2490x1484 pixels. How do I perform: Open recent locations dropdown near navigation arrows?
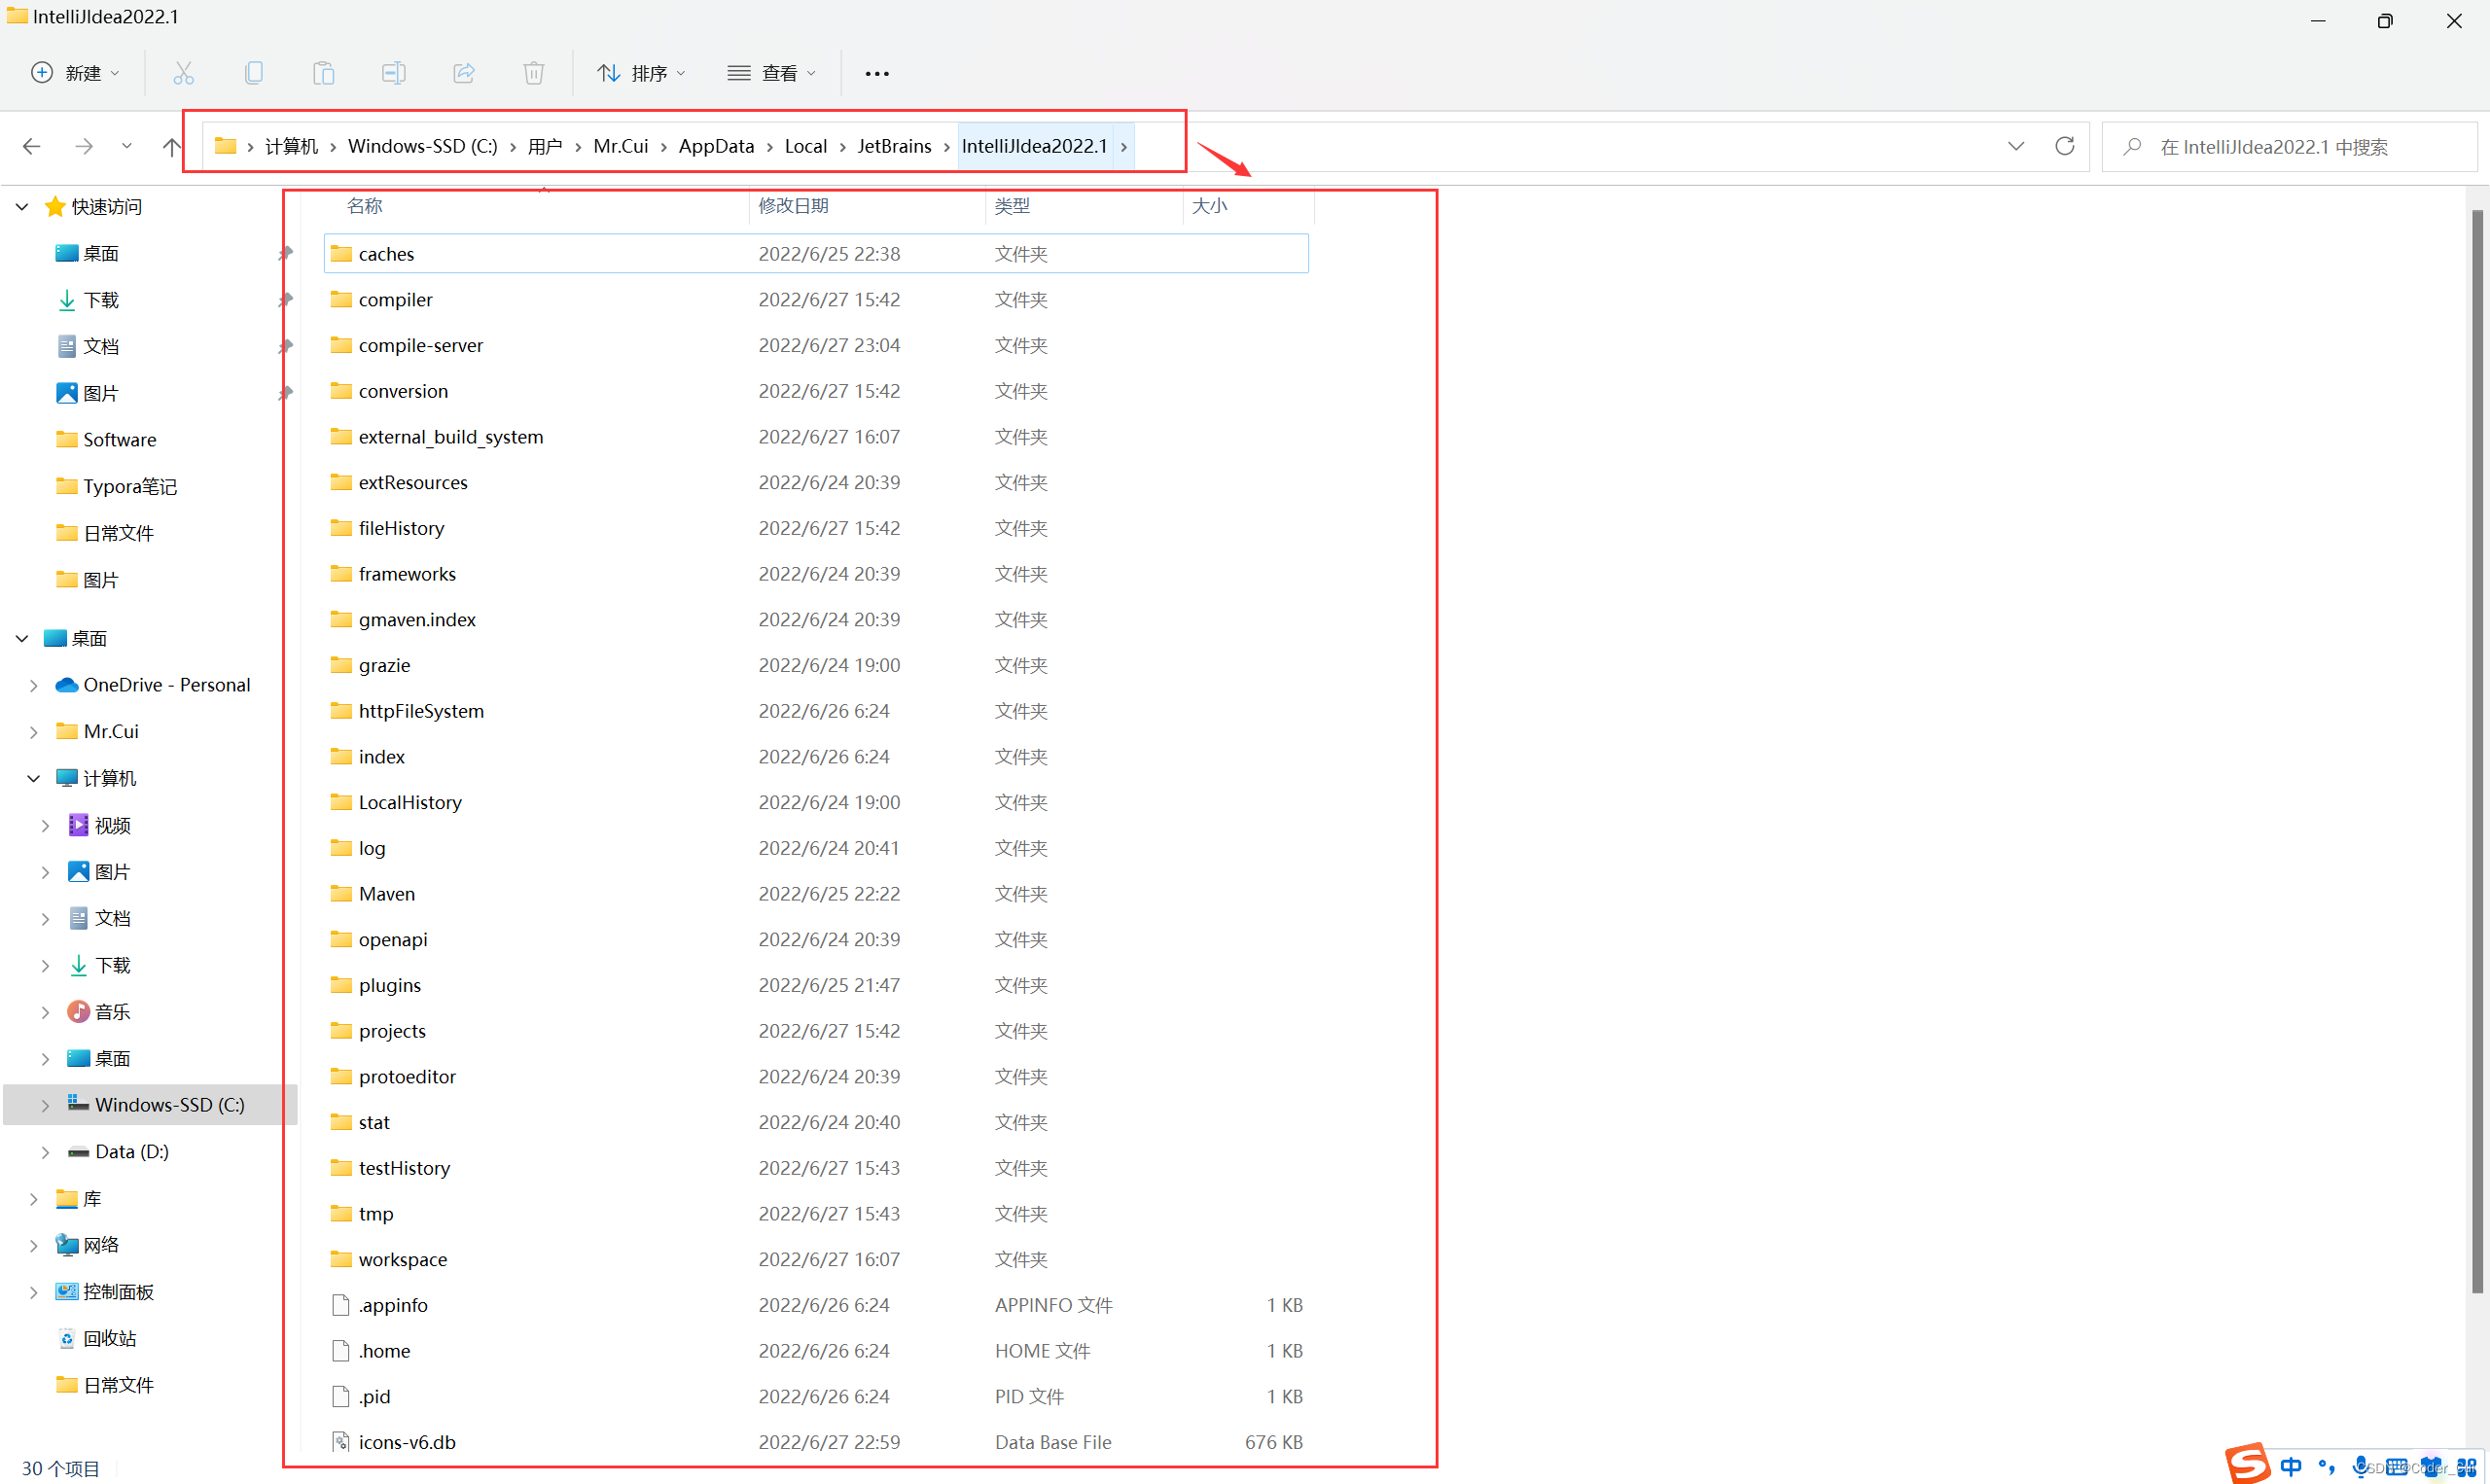(127, 147)
